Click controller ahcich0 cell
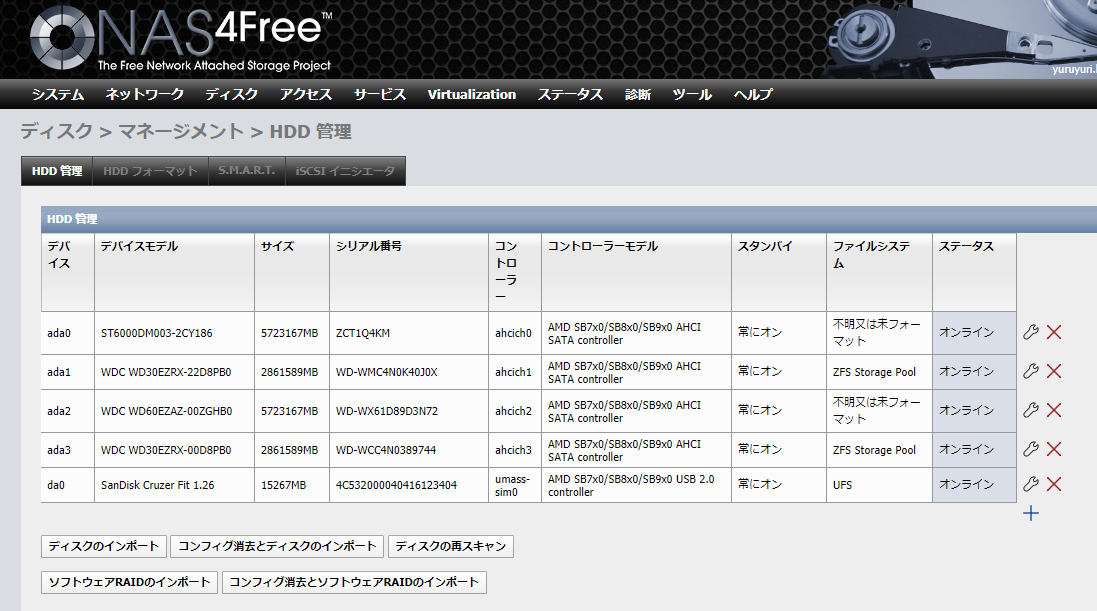The width and height of the screenshot is (1097, 611). click(x=515, y=333)
